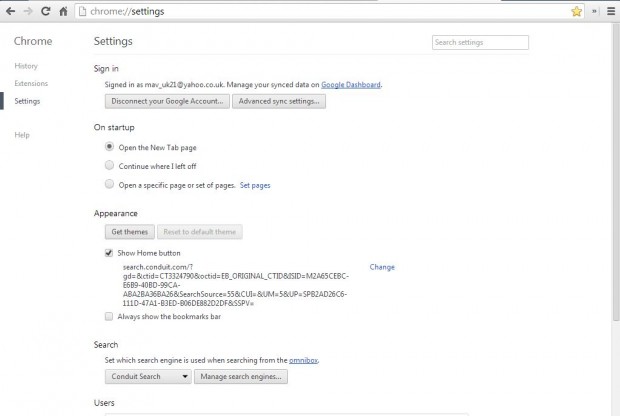The width and height of the screenshot is (620, 416).
Task: Click 'Manage search engines...' button
Action: point(241,376)
